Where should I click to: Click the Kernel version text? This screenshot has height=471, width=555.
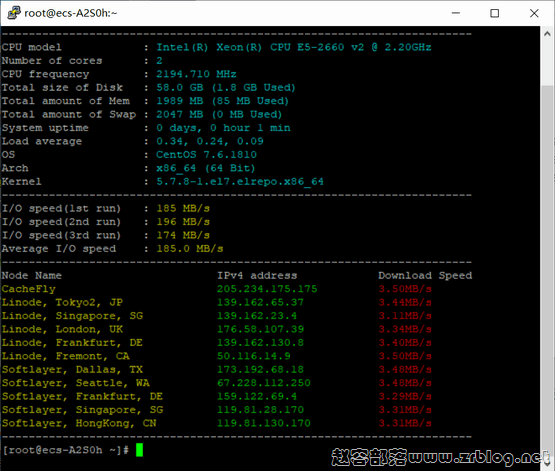pyautogui.click(x=240, y=182)
